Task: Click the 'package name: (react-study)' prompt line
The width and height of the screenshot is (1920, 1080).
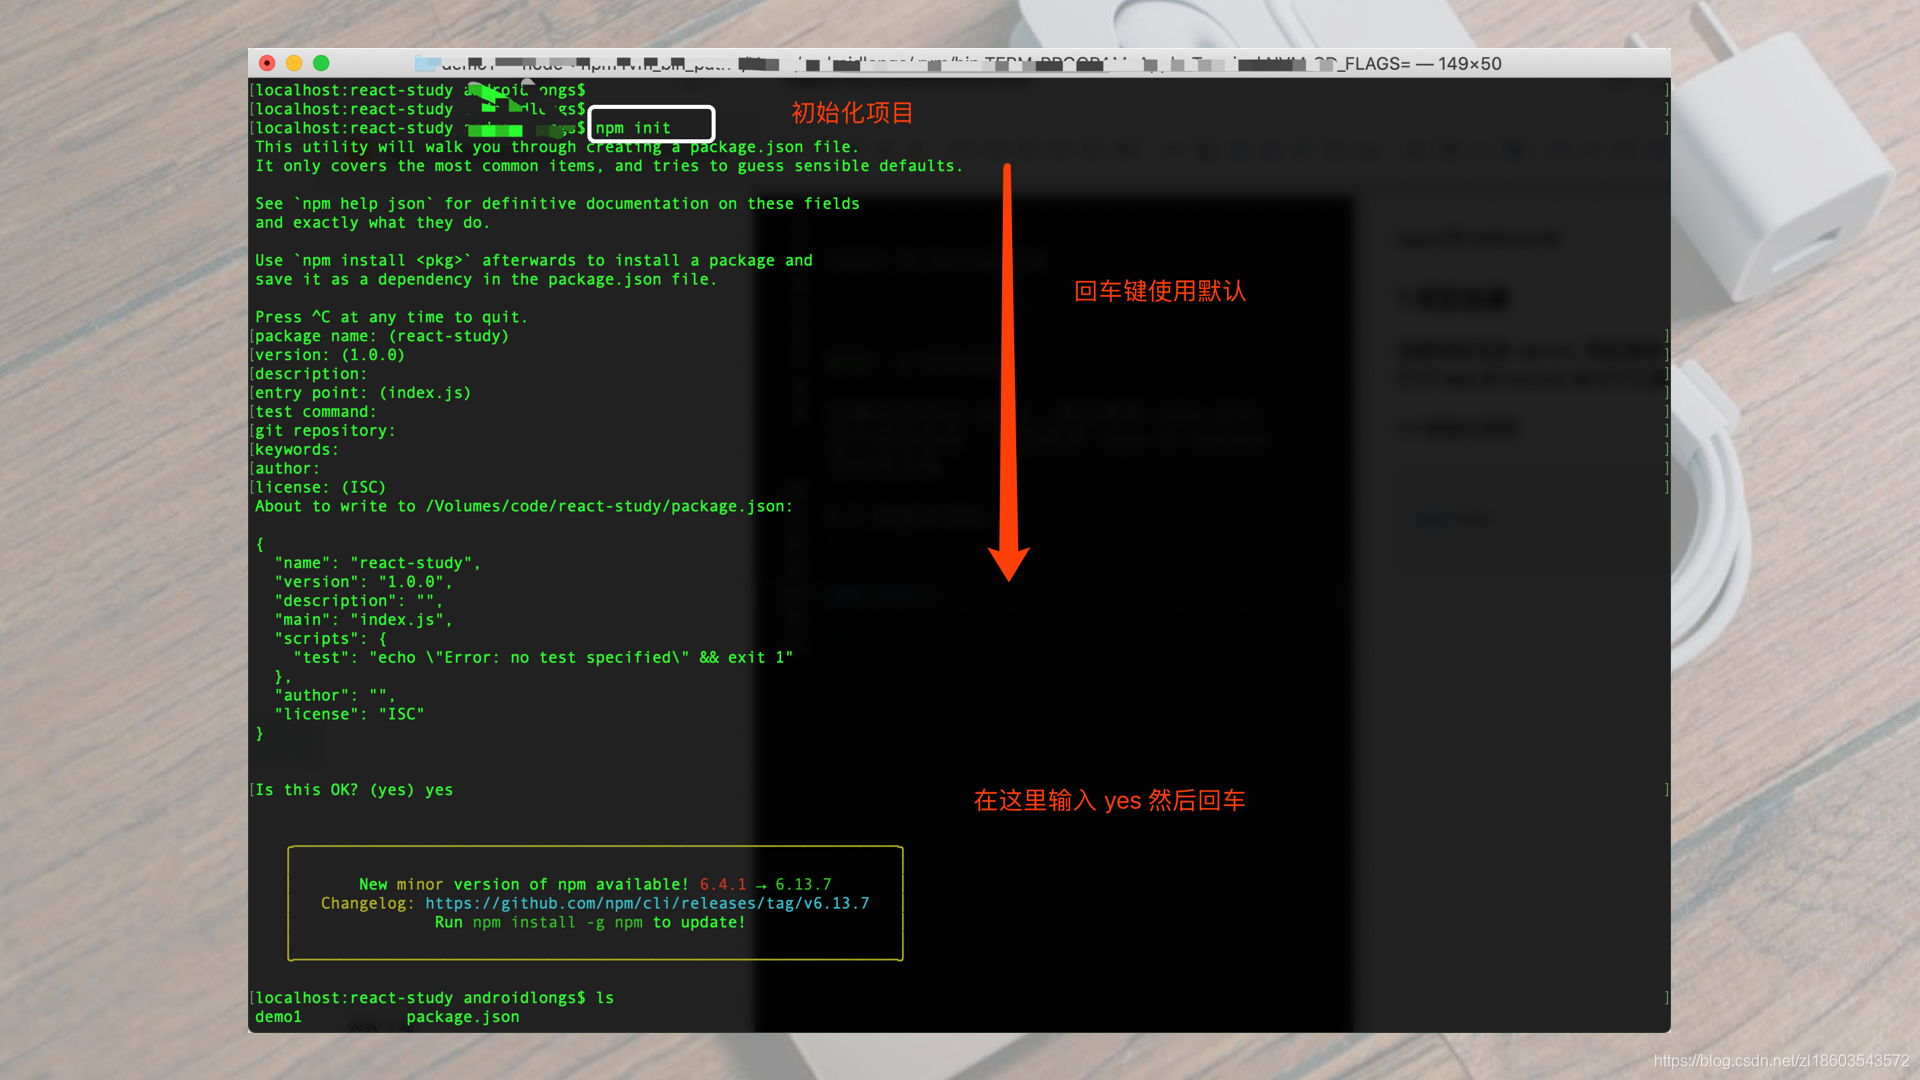Action: [x=382, y=336]
